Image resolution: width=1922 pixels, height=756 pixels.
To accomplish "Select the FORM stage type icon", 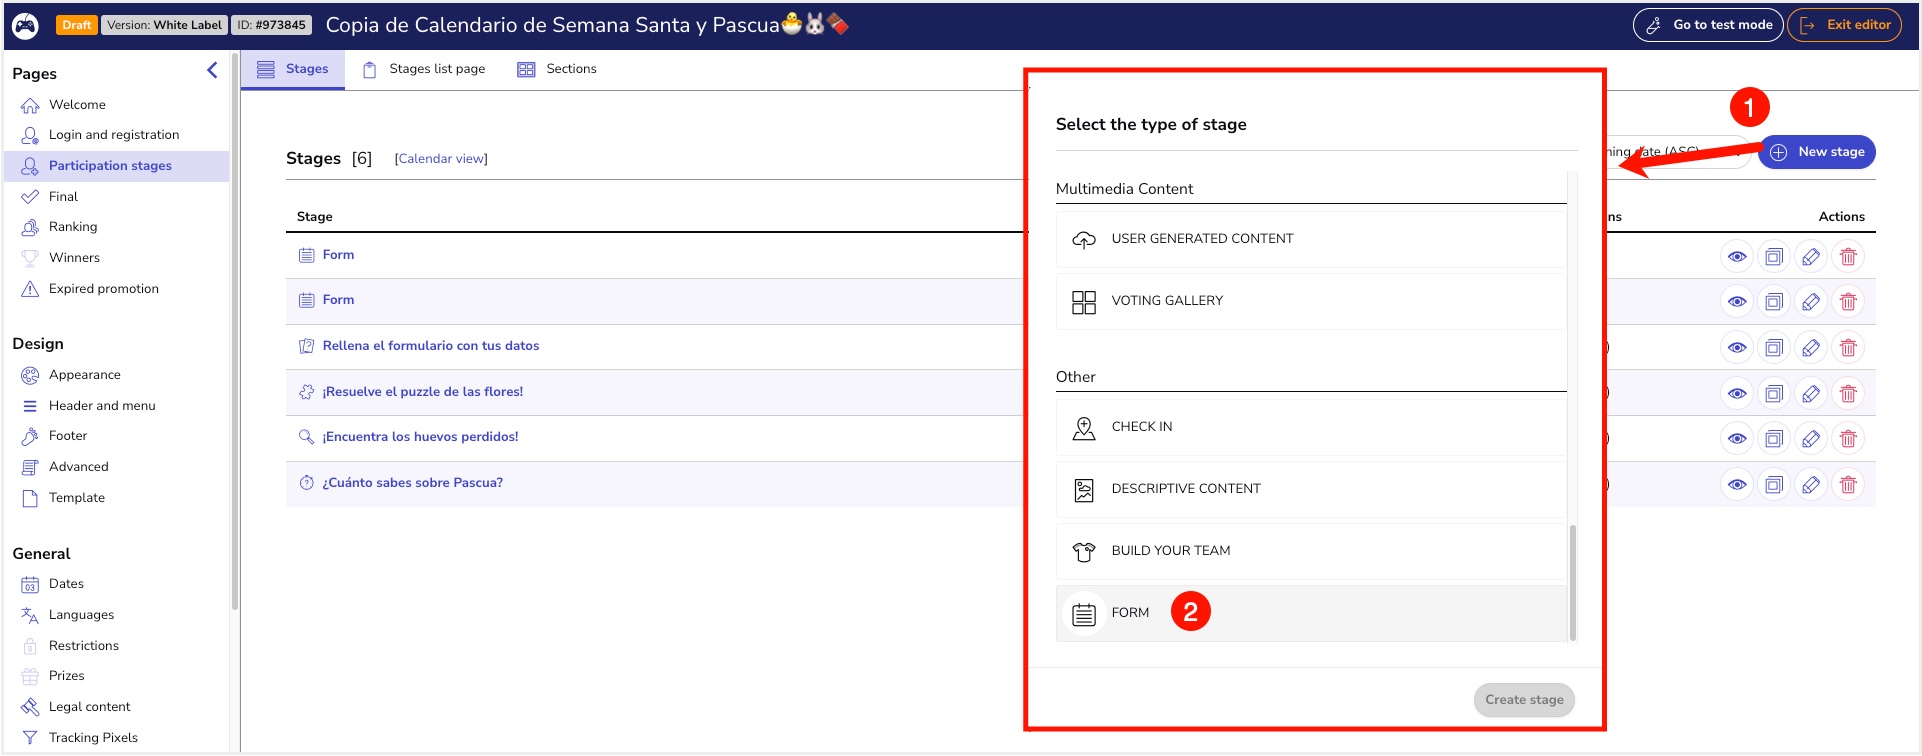I will click(x=1084, y=614).
